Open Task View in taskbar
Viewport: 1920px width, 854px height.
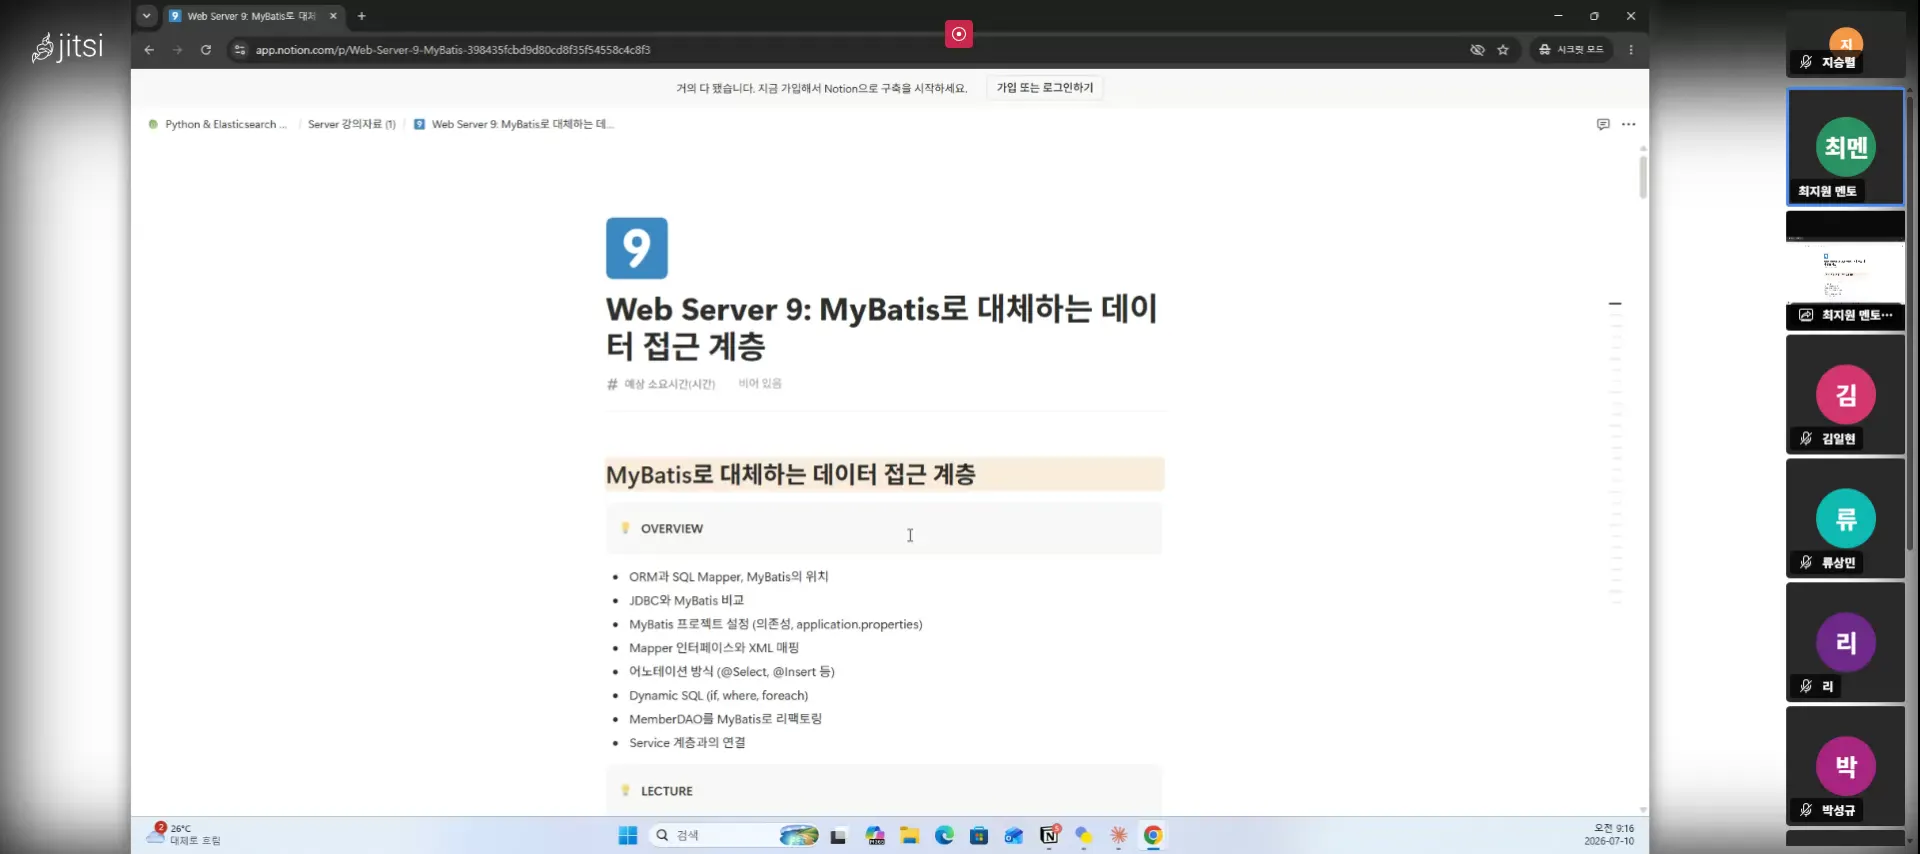tap(838, 836)
